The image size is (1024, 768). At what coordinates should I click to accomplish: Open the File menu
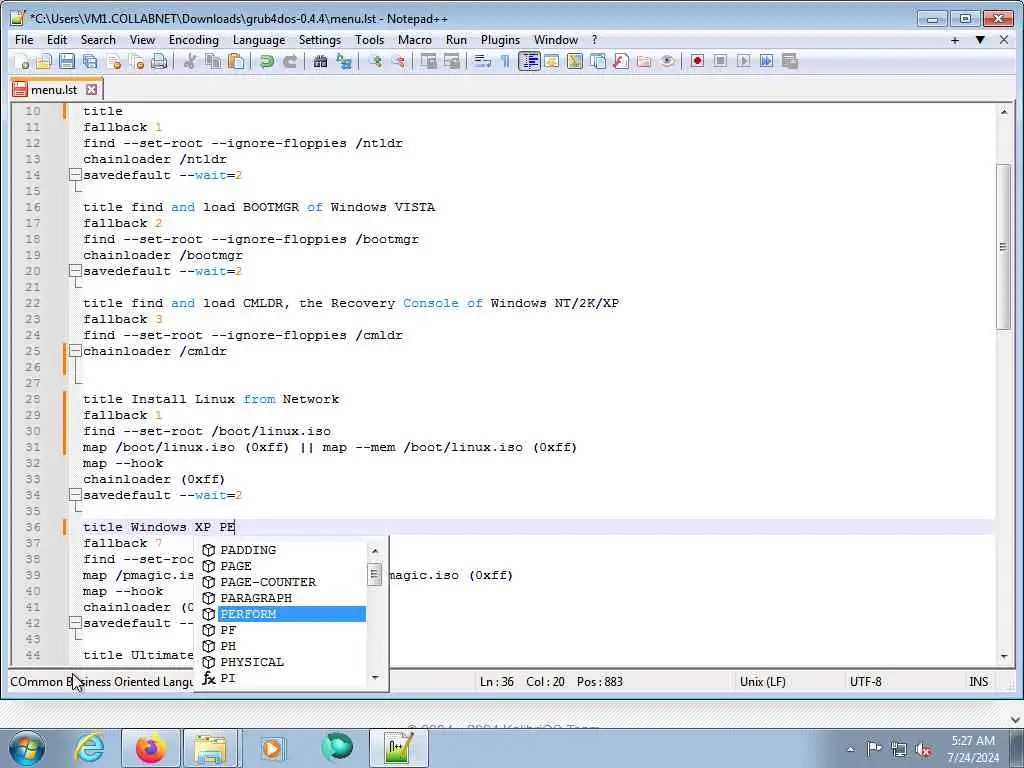24,40
